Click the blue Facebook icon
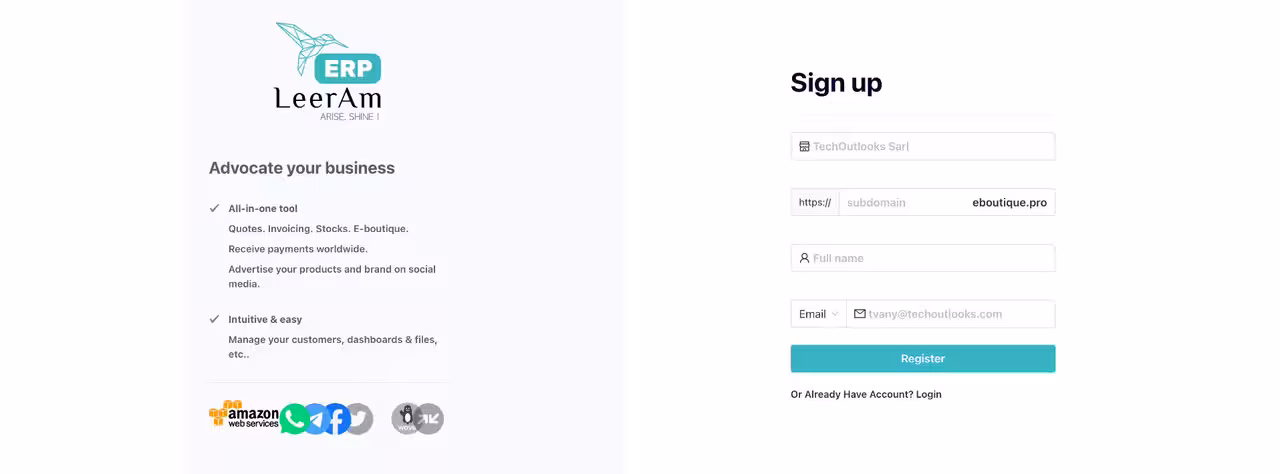1280x474 pixels. tap(337, 419)
